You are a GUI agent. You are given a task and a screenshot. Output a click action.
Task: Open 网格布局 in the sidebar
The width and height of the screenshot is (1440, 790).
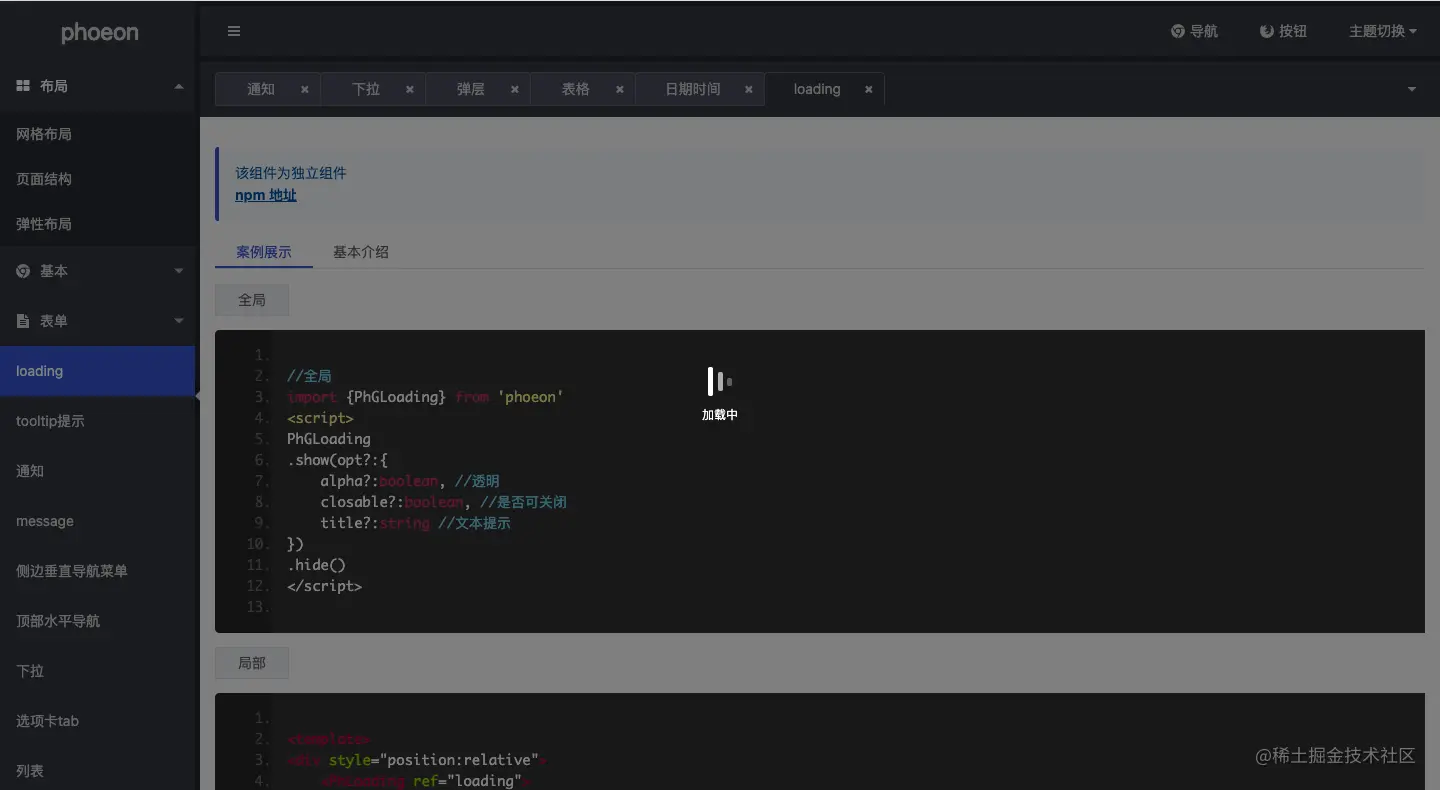(98, 134)
